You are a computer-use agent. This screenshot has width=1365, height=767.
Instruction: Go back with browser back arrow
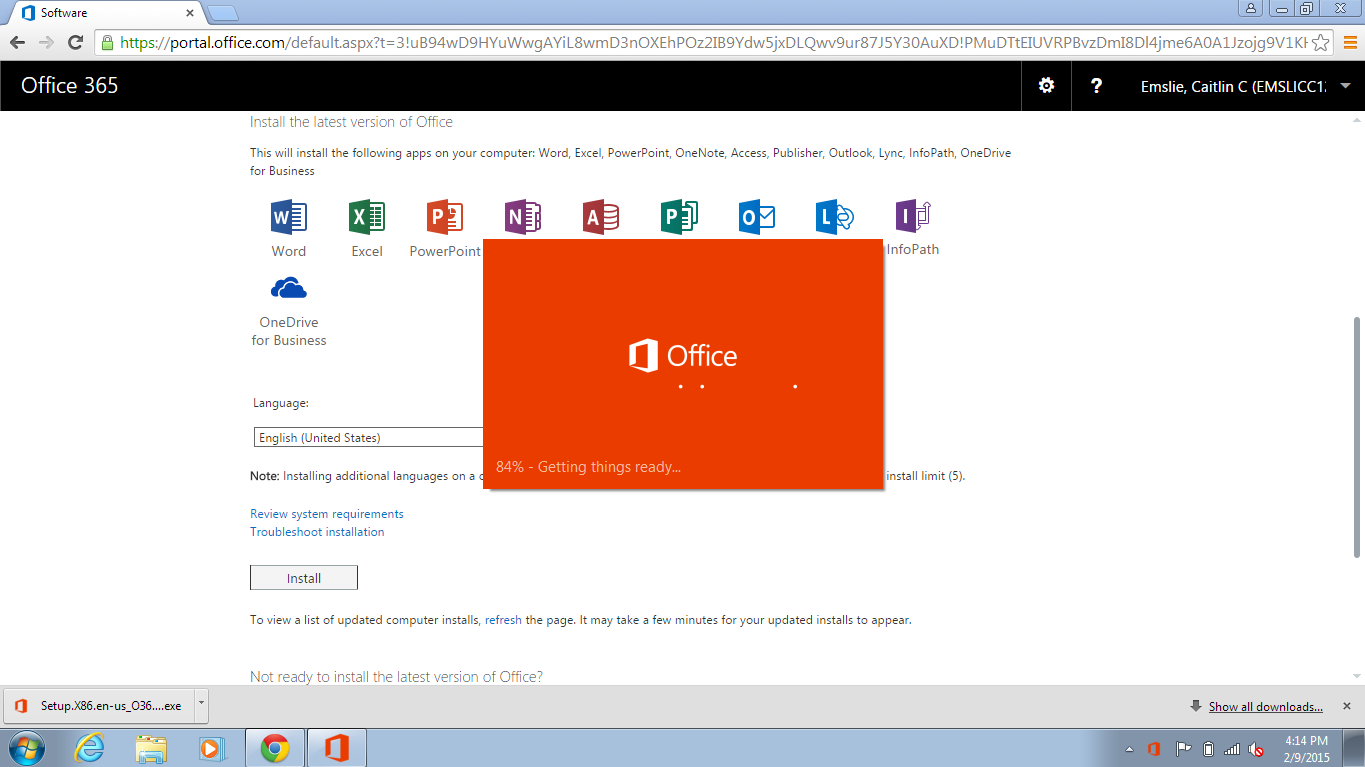pyautogui.click(x=17, y=42)
